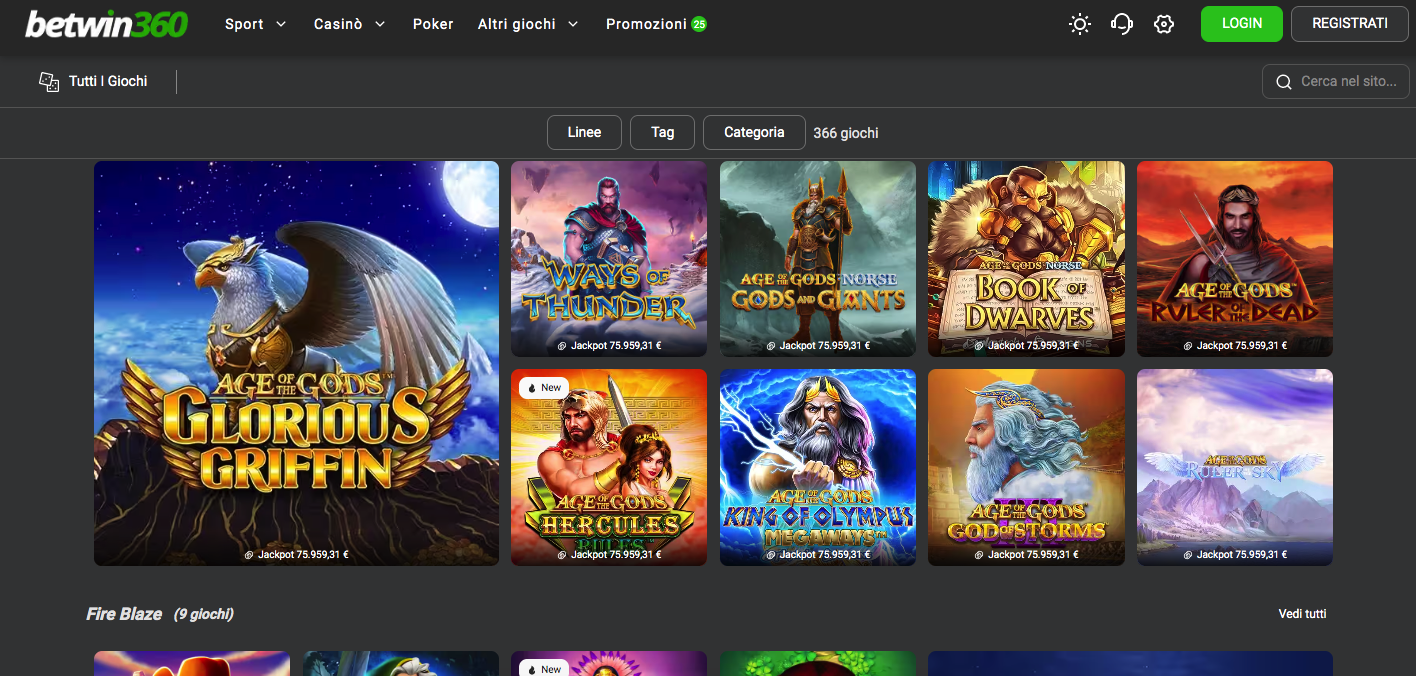Image resolution: width=1416 pixels, height=676 pixels.
Task: Click jackpot icon under Glorious Griffin
Action: pyautogui.click(x=249, y=555)
